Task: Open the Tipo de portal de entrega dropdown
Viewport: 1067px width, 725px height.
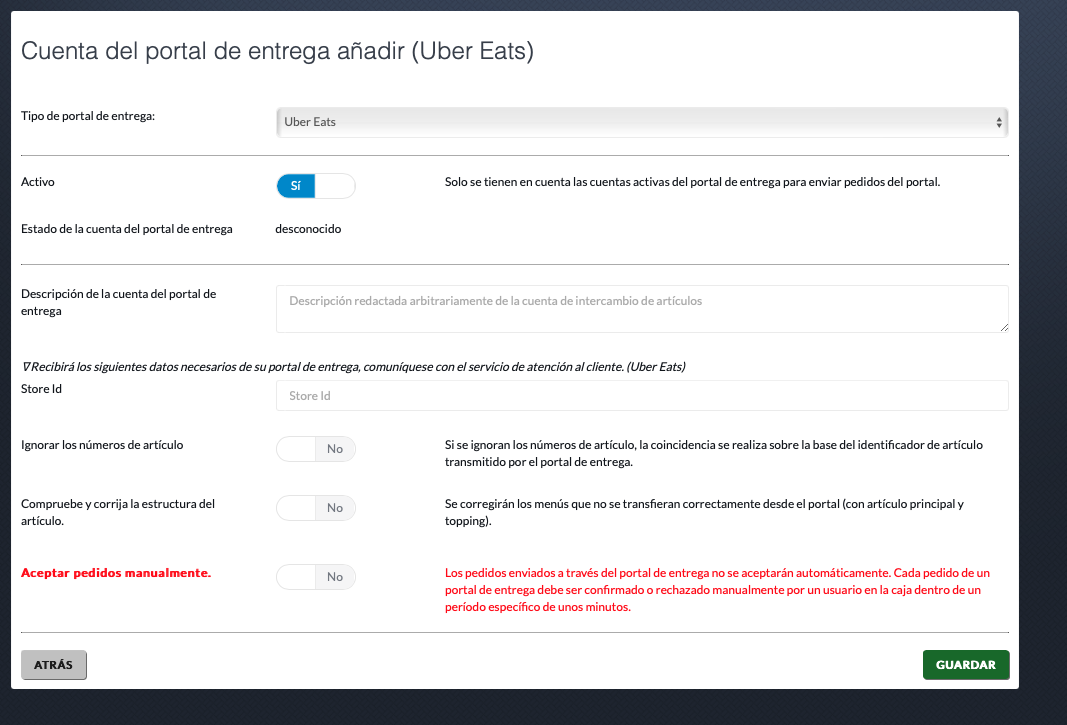Action: click(x=642, y=123)
